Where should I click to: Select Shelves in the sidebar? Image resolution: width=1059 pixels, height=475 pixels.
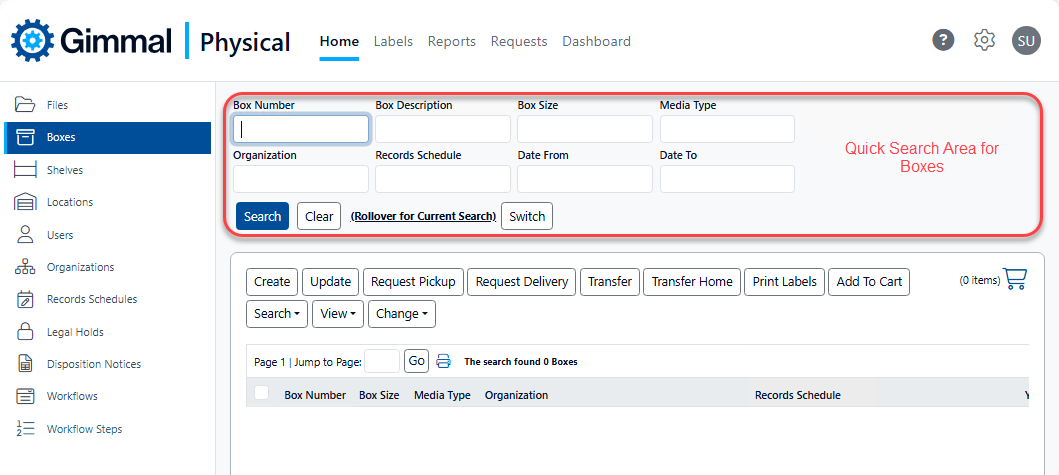[x=64, y=170]
